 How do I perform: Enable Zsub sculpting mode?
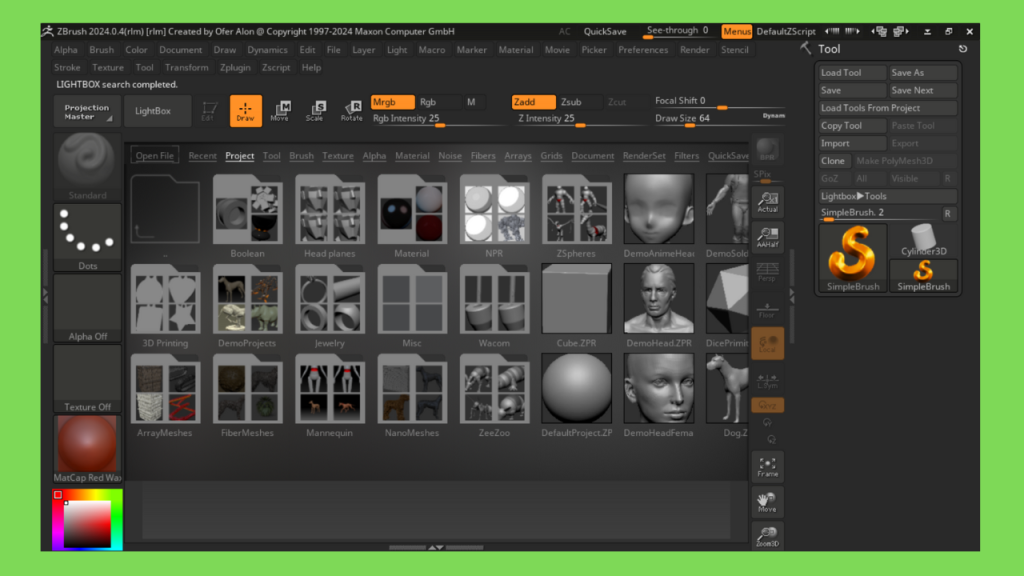coord(571,102)
